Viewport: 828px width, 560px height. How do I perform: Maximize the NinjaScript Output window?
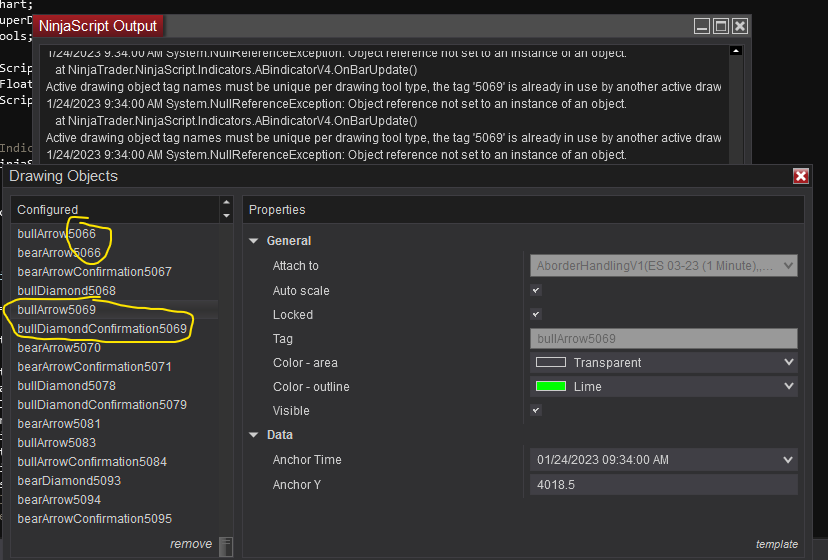(x=721, y=26)
